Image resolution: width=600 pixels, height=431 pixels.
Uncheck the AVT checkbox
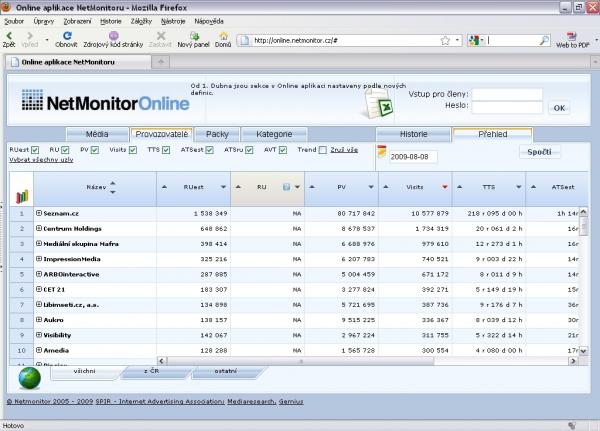283,150
